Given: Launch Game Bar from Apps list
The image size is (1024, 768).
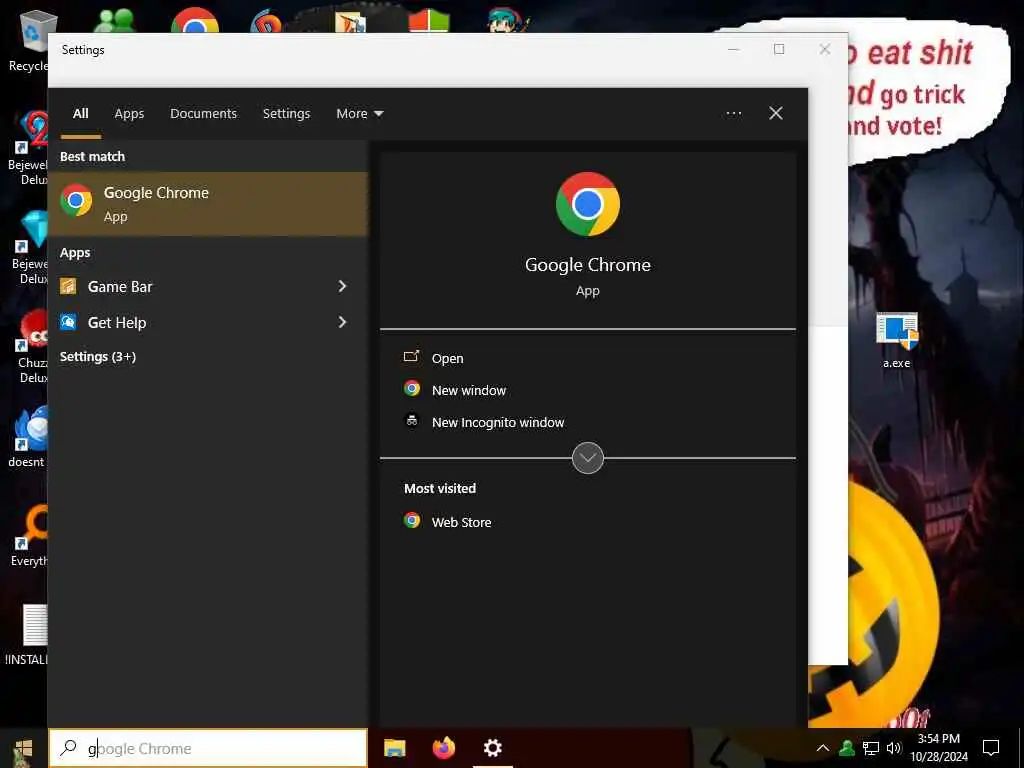Looking at the screenshot, I should point(120,287).
